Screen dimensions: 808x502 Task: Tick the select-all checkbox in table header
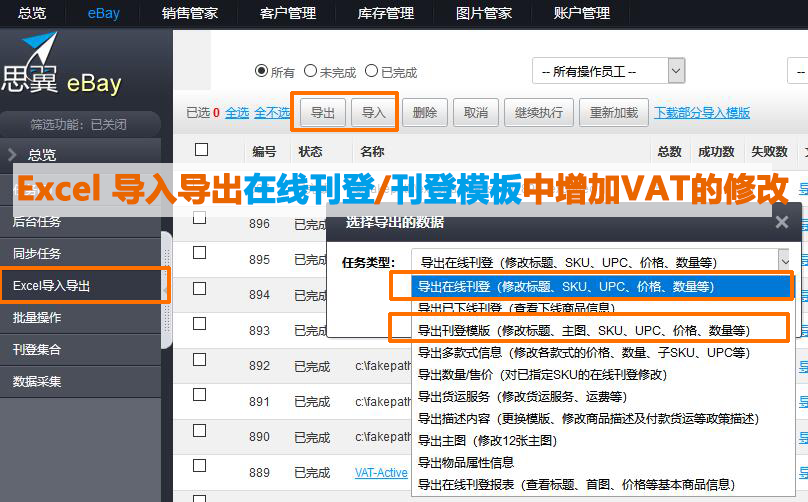coord(201,149)
